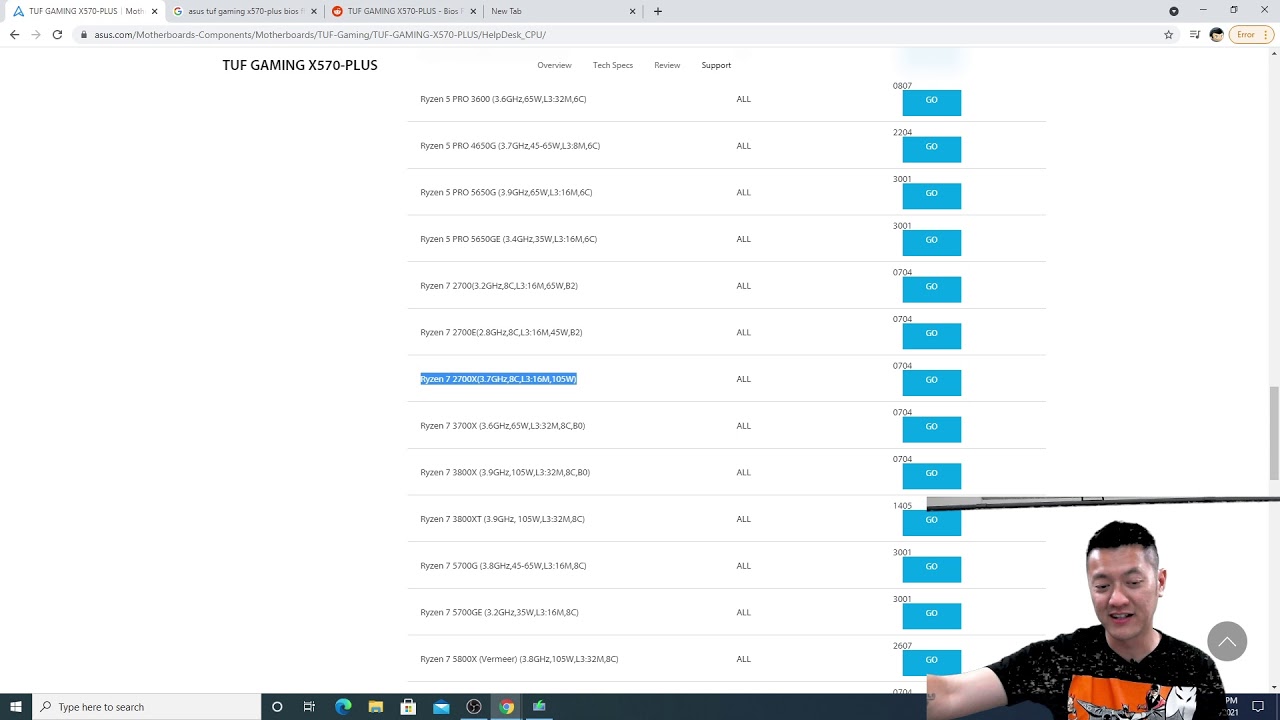
Task: Open Tech Specs section
Action: pos(613,65)
